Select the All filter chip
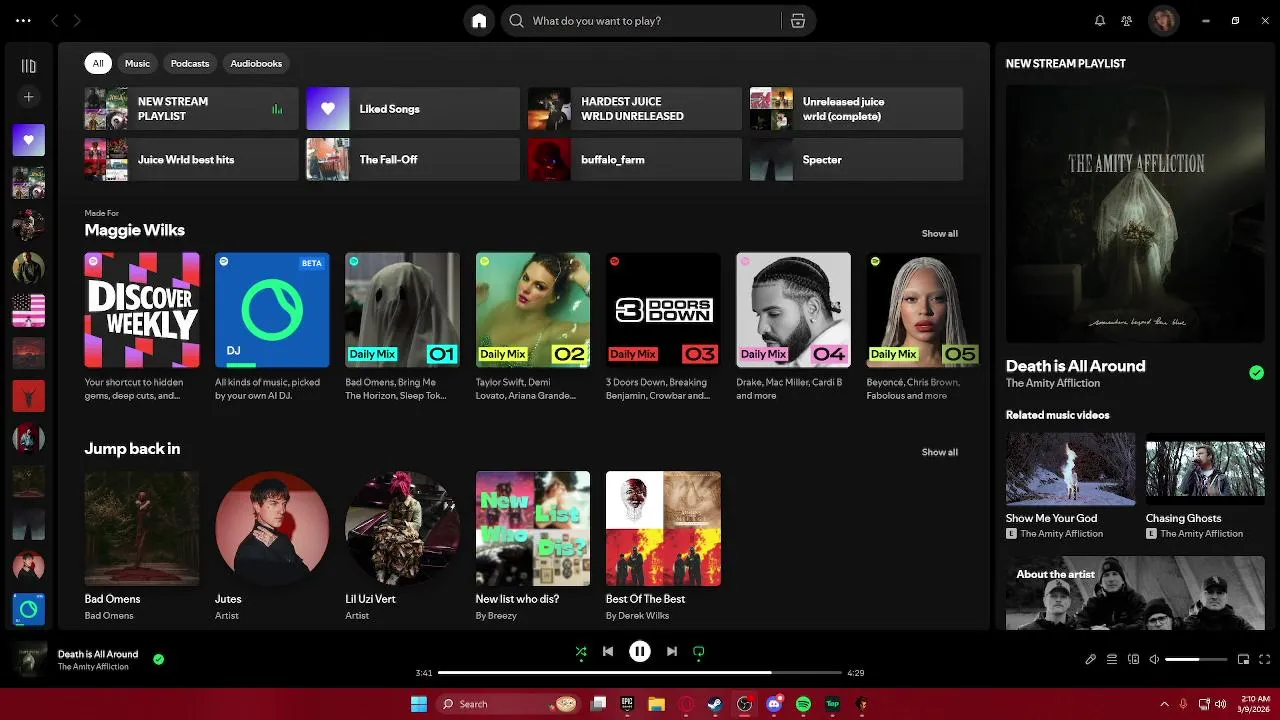The width and height of the screenshot is (1280, 720). pos(98,63)
